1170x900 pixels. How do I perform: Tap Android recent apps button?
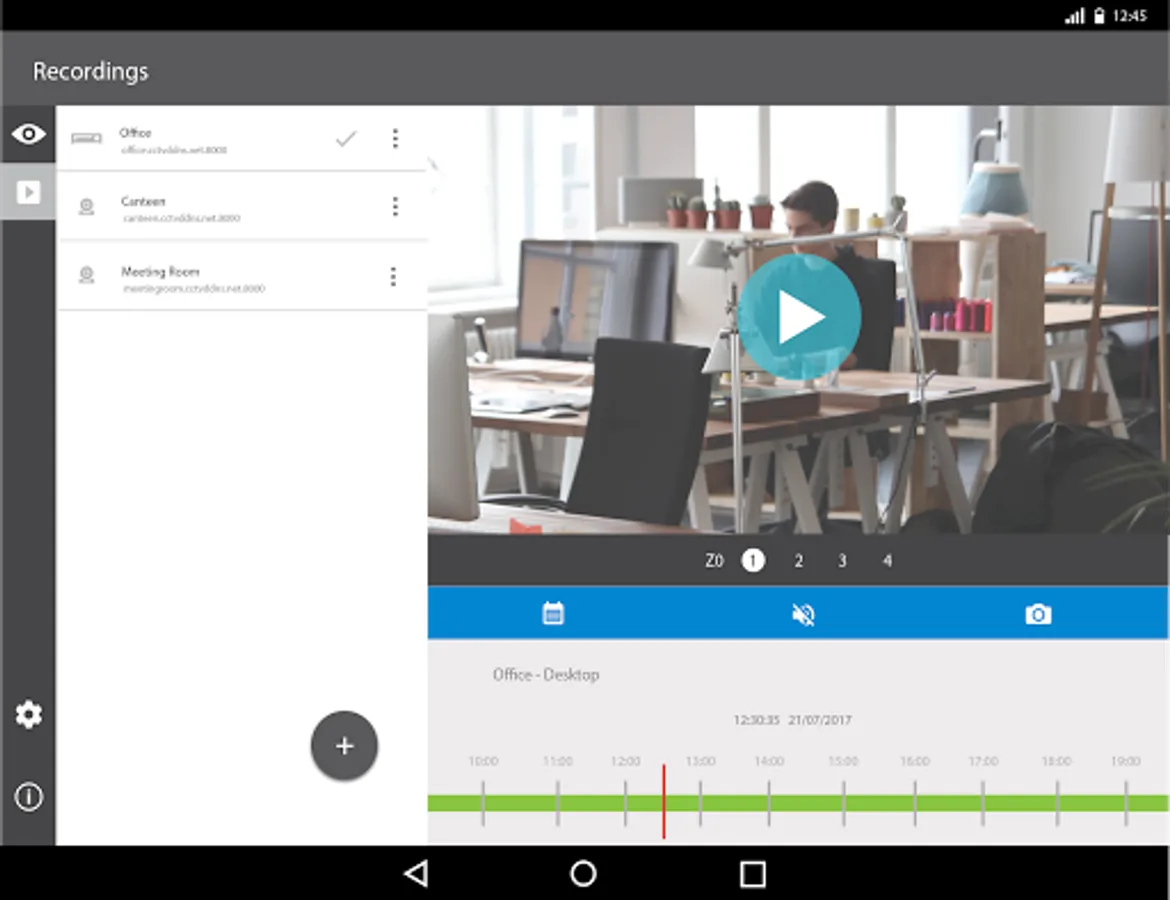752,874
